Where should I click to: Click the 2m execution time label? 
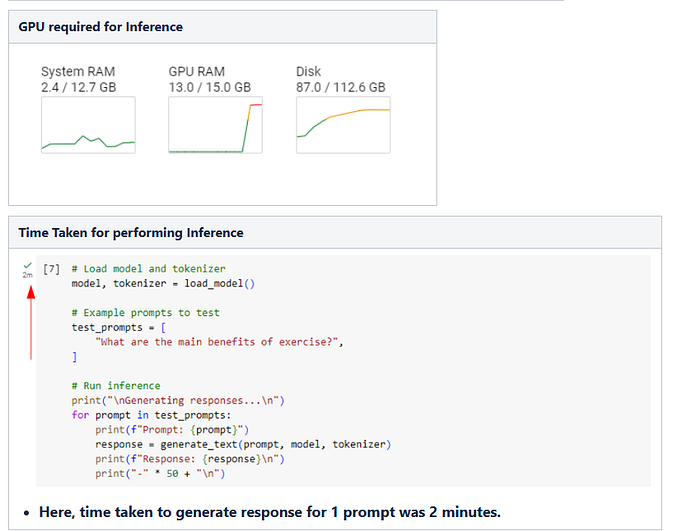coord(28,274)
